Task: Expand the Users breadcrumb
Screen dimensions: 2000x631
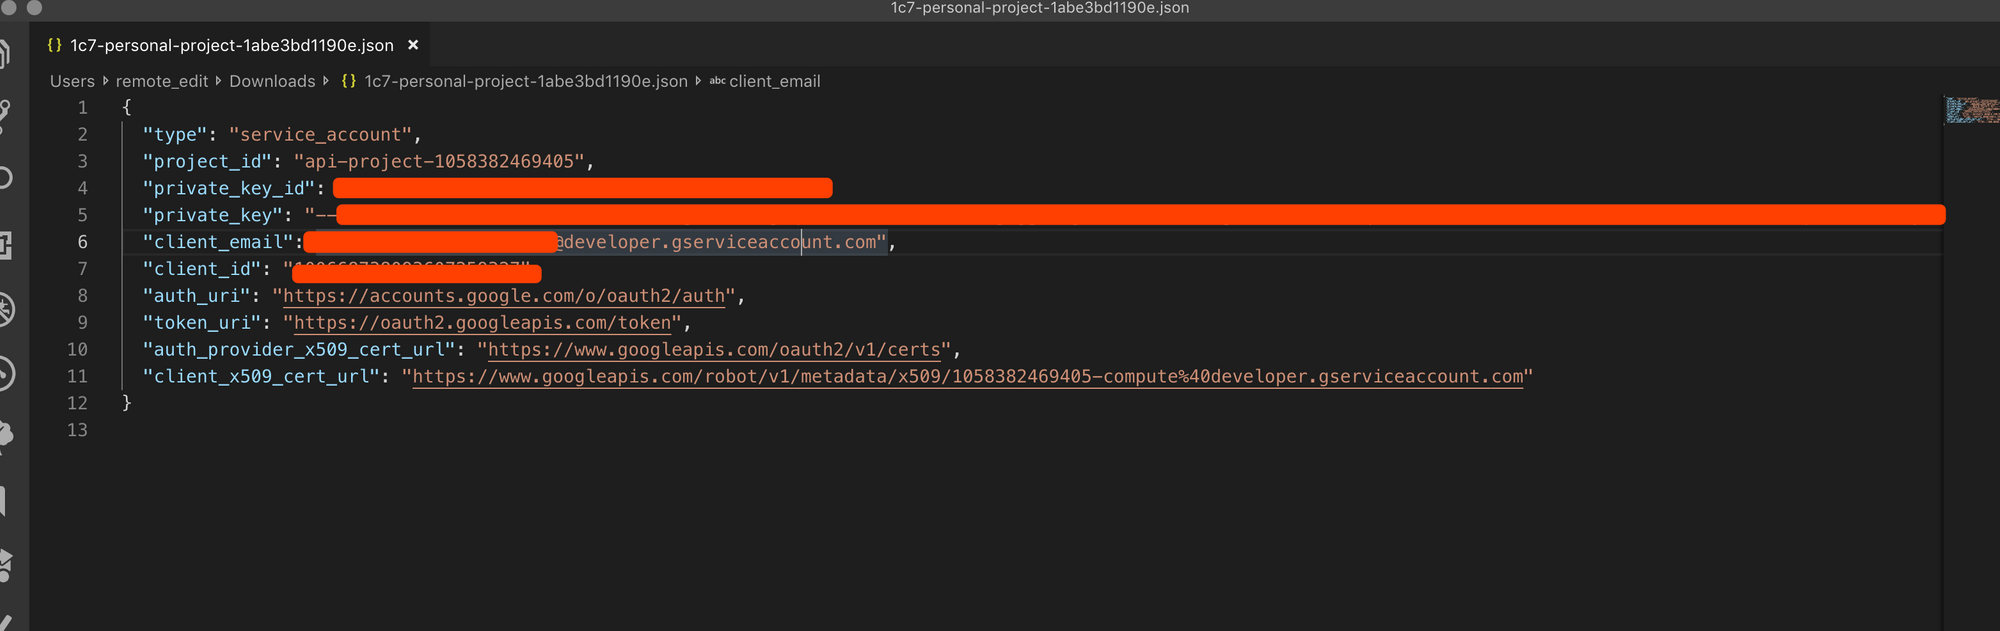Action: pos(72,81)
